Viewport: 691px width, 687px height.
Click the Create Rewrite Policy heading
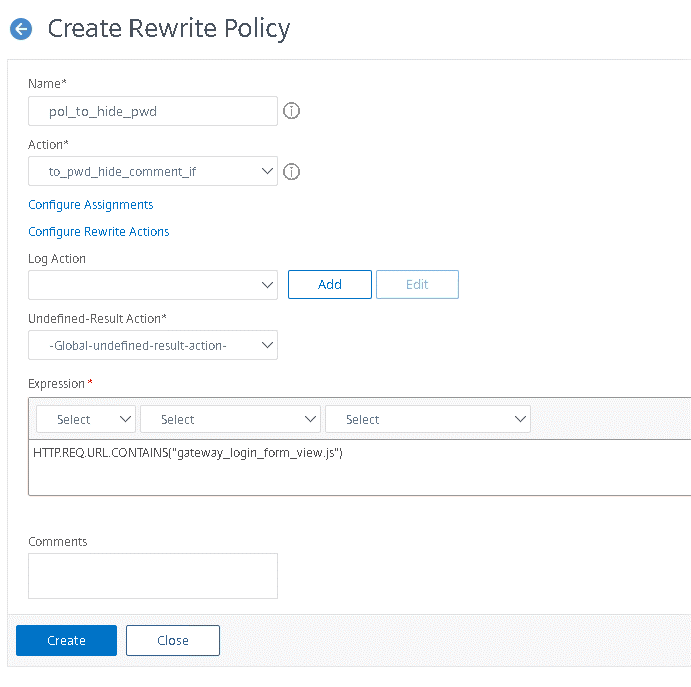point(169,29)
